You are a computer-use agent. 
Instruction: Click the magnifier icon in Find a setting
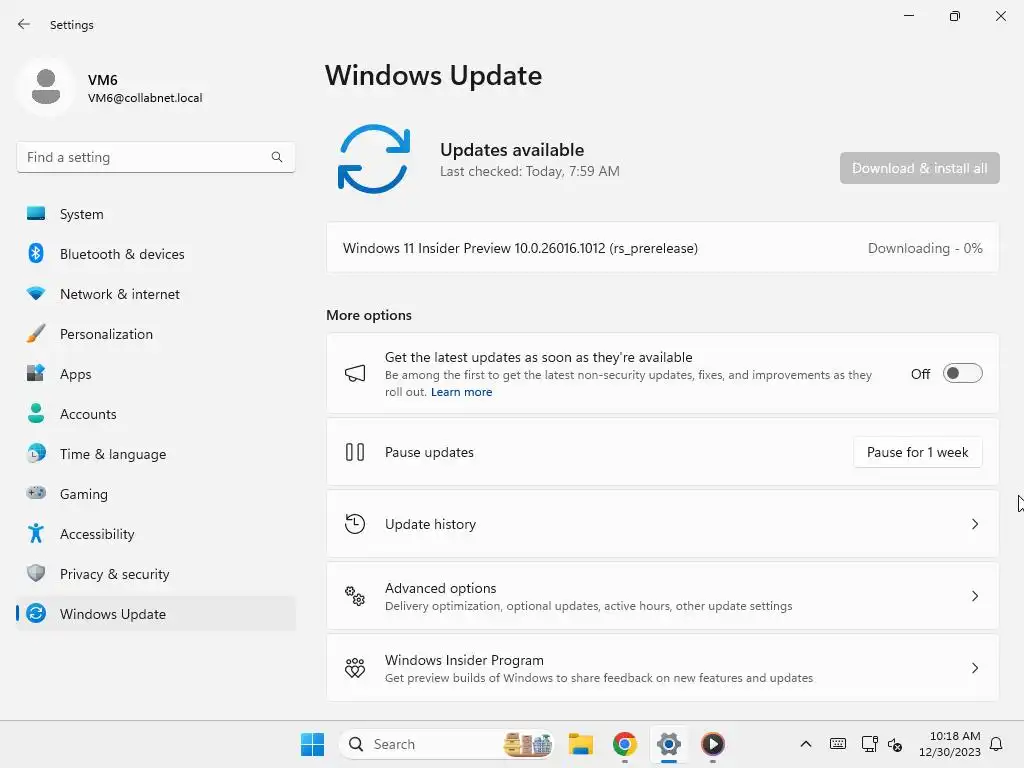[x=277, y=157]
